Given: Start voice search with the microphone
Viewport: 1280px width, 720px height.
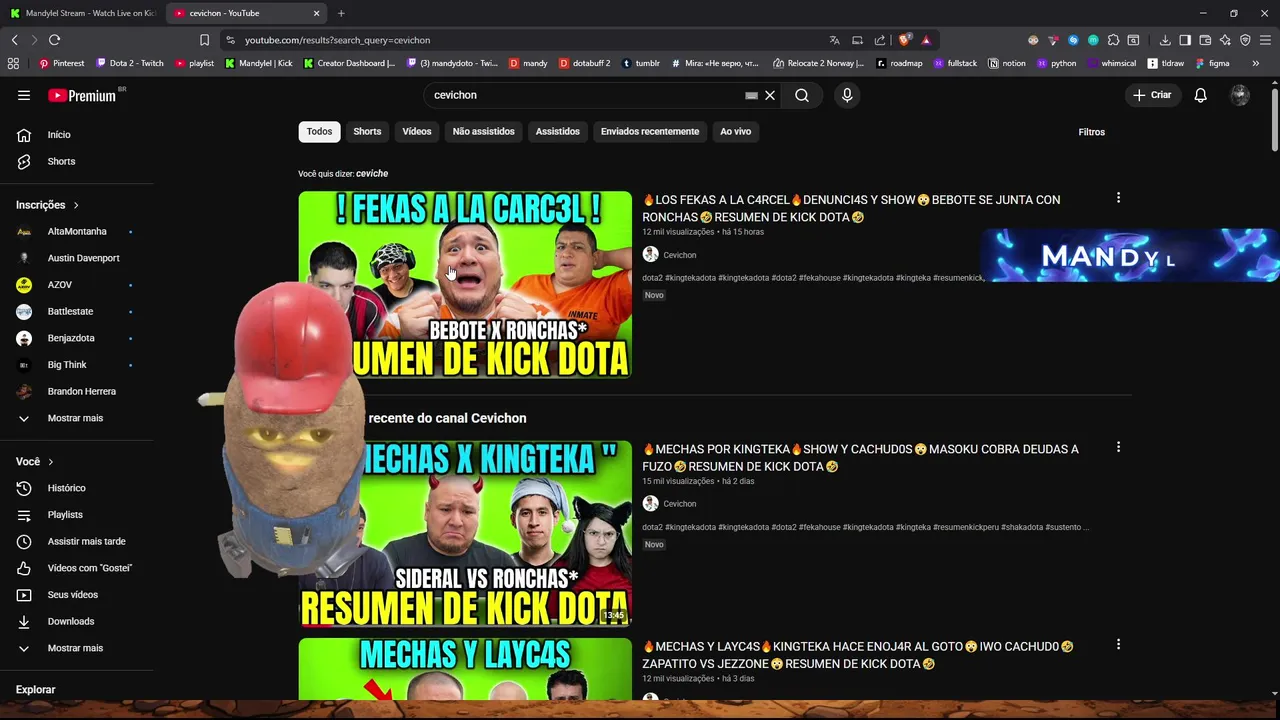Looking at the screenshot, I should 847,95.
